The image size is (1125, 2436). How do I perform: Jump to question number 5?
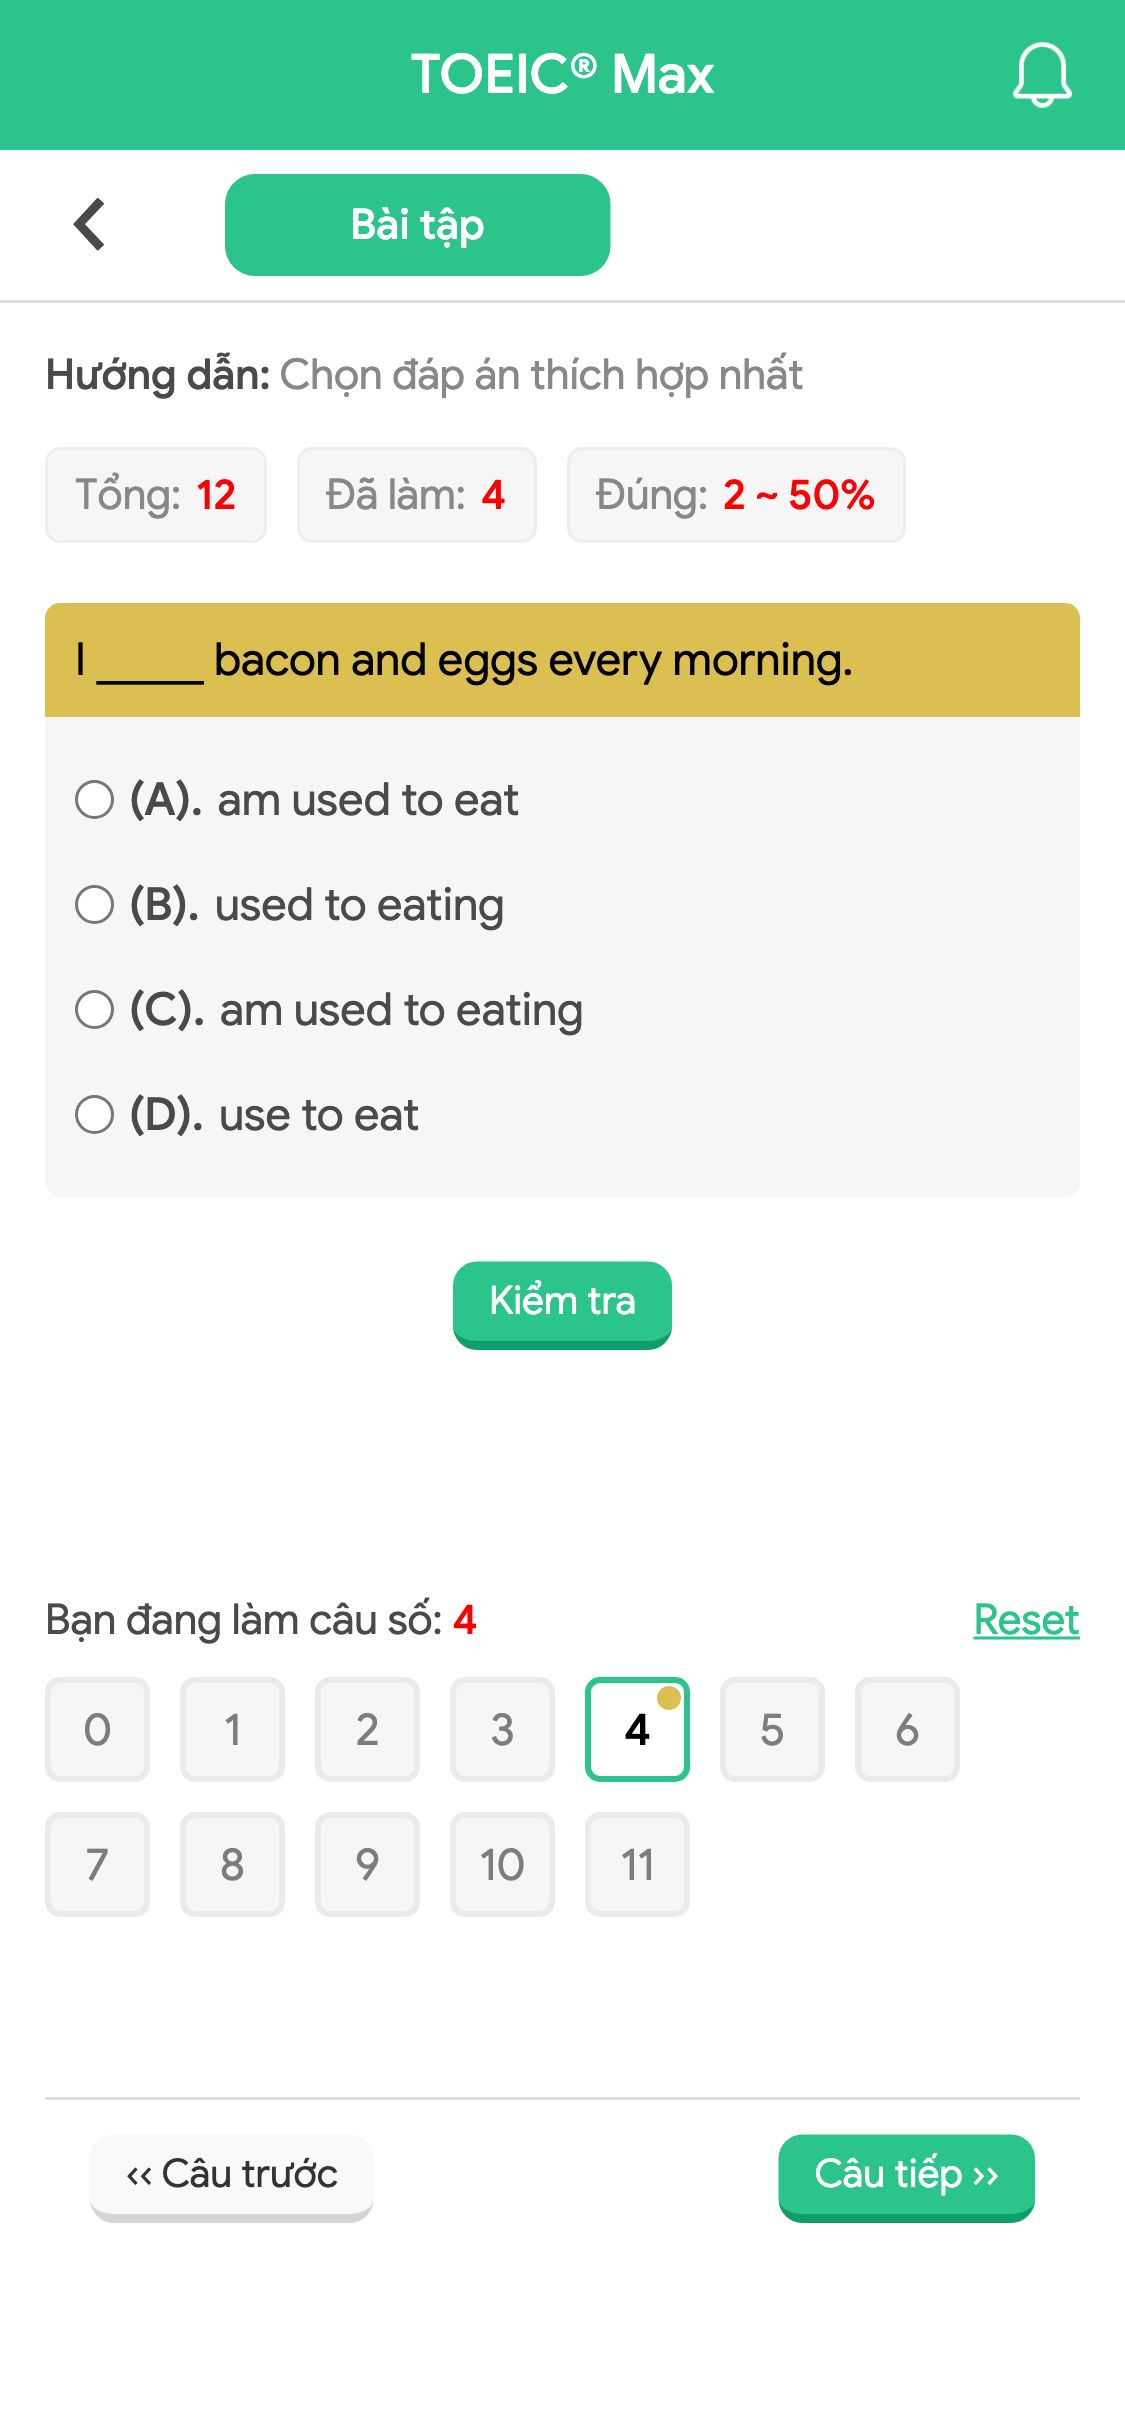coord(772,1729)
